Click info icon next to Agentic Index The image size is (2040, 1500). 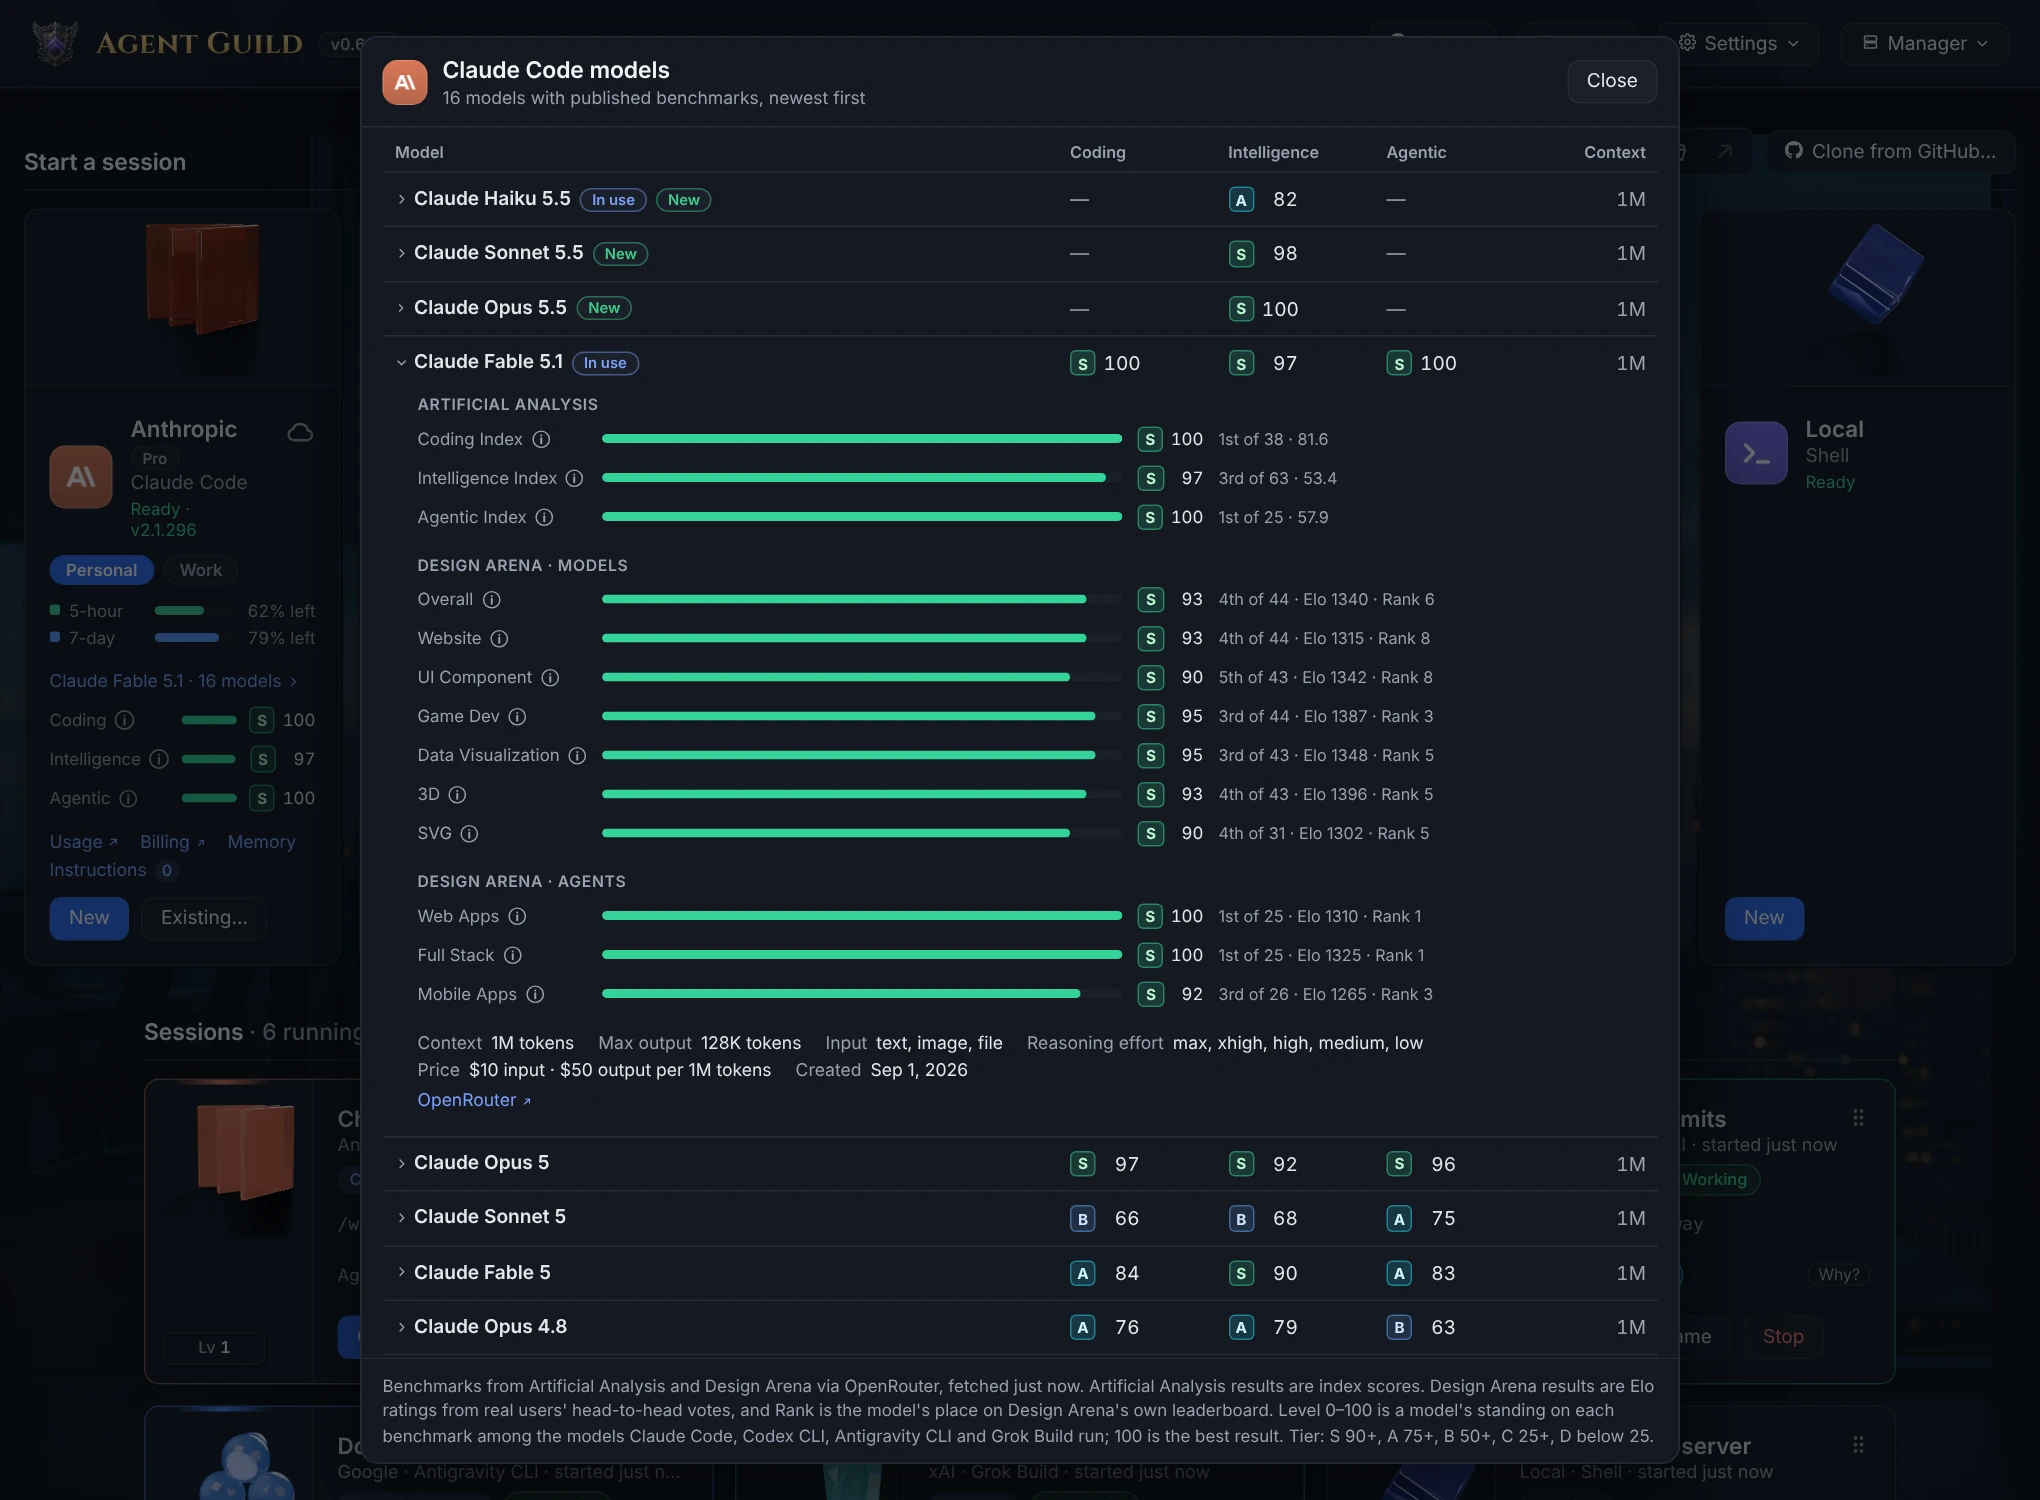point(544,517)
